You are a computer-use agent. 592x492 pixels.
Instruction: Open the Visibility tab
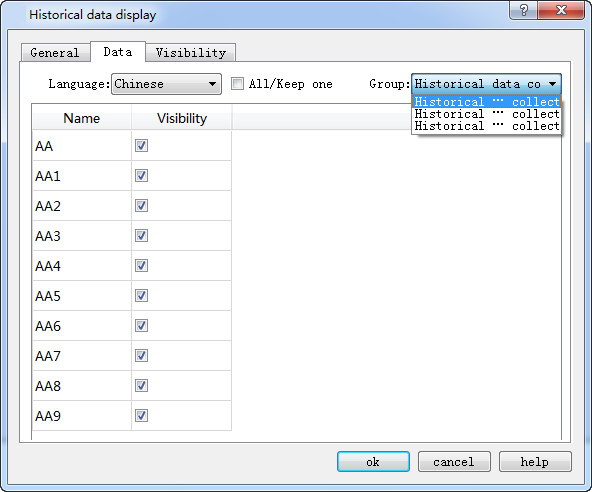(191, 52)
